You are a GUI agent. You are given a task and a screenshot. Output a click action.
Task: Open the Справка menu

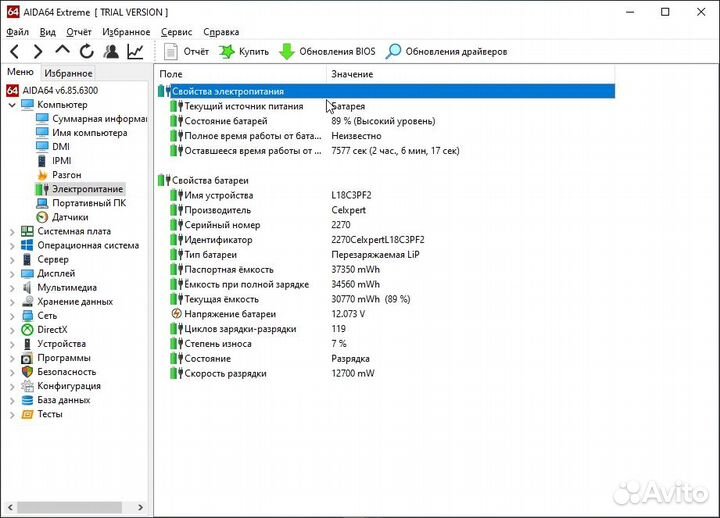coord(221,32)
